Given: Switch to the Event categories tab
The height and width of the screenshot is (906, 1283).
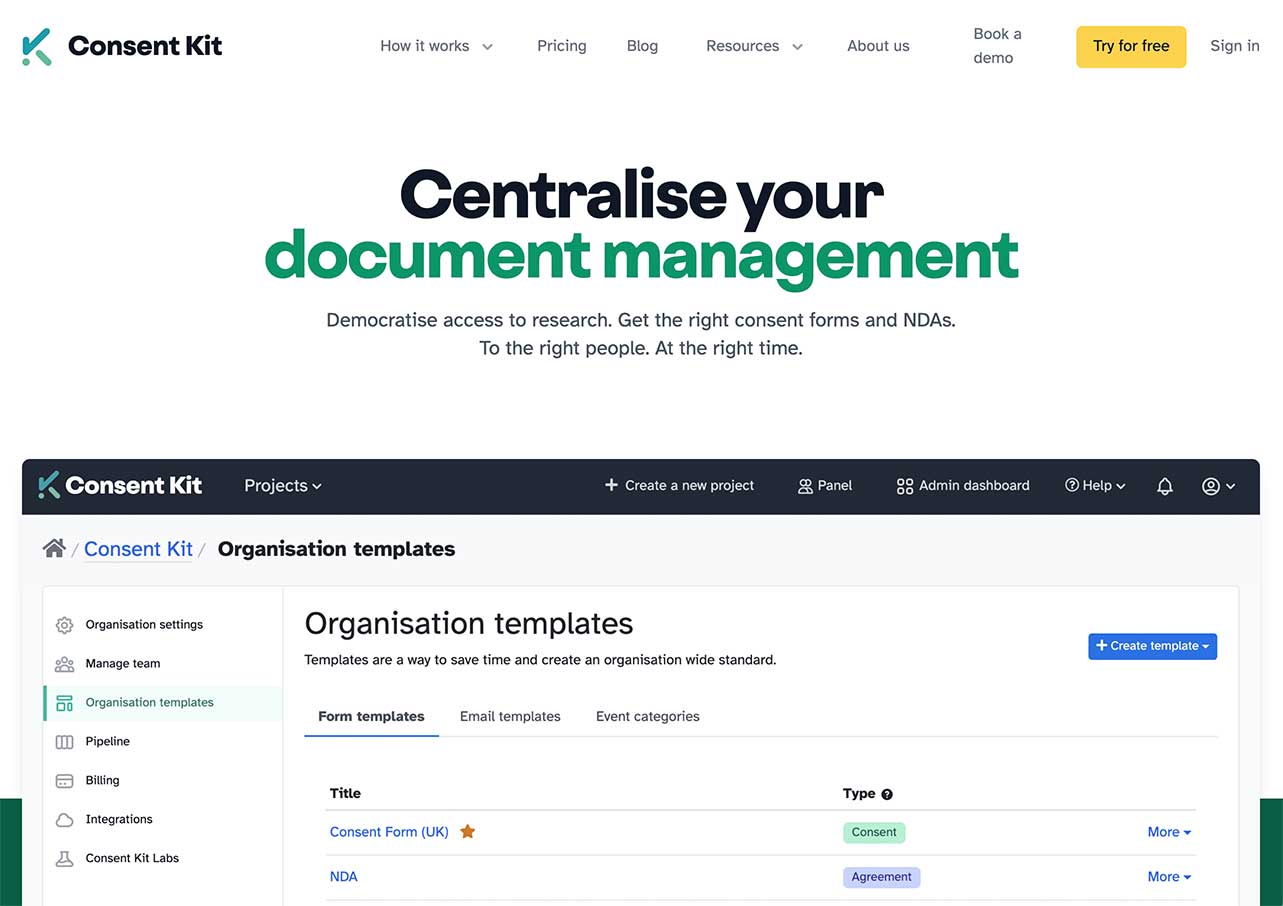Looking at the screenshot, I should tap(648, 717).
